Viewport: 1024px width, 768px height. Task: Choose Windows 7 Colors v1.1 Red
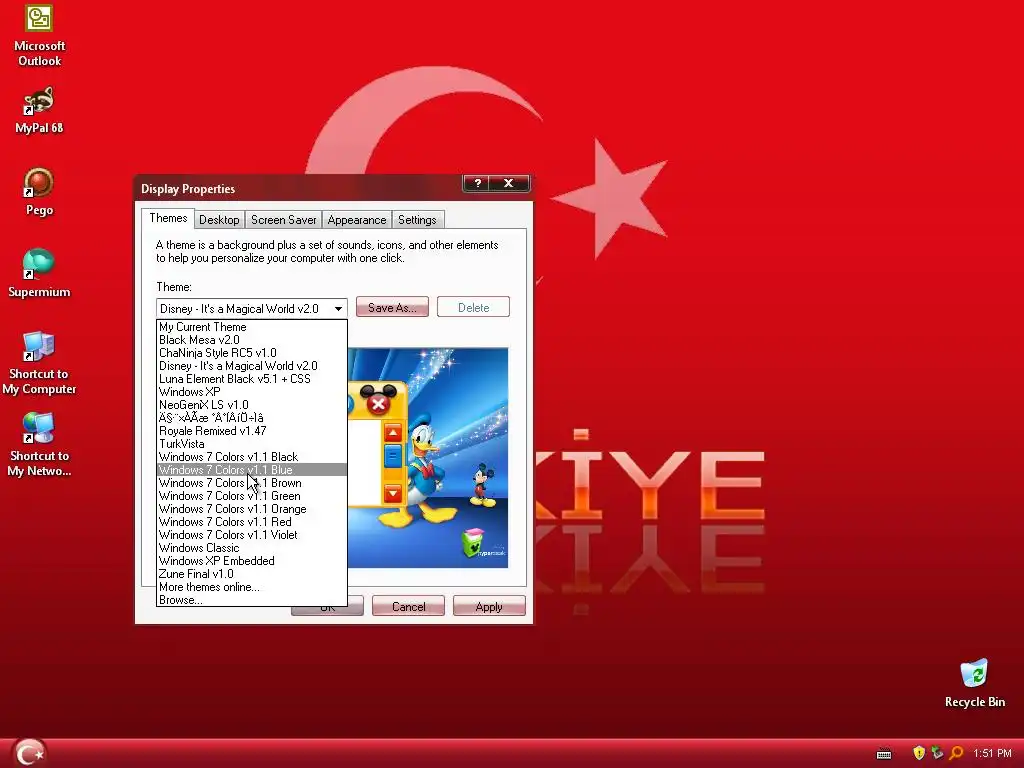click(251, 522)
